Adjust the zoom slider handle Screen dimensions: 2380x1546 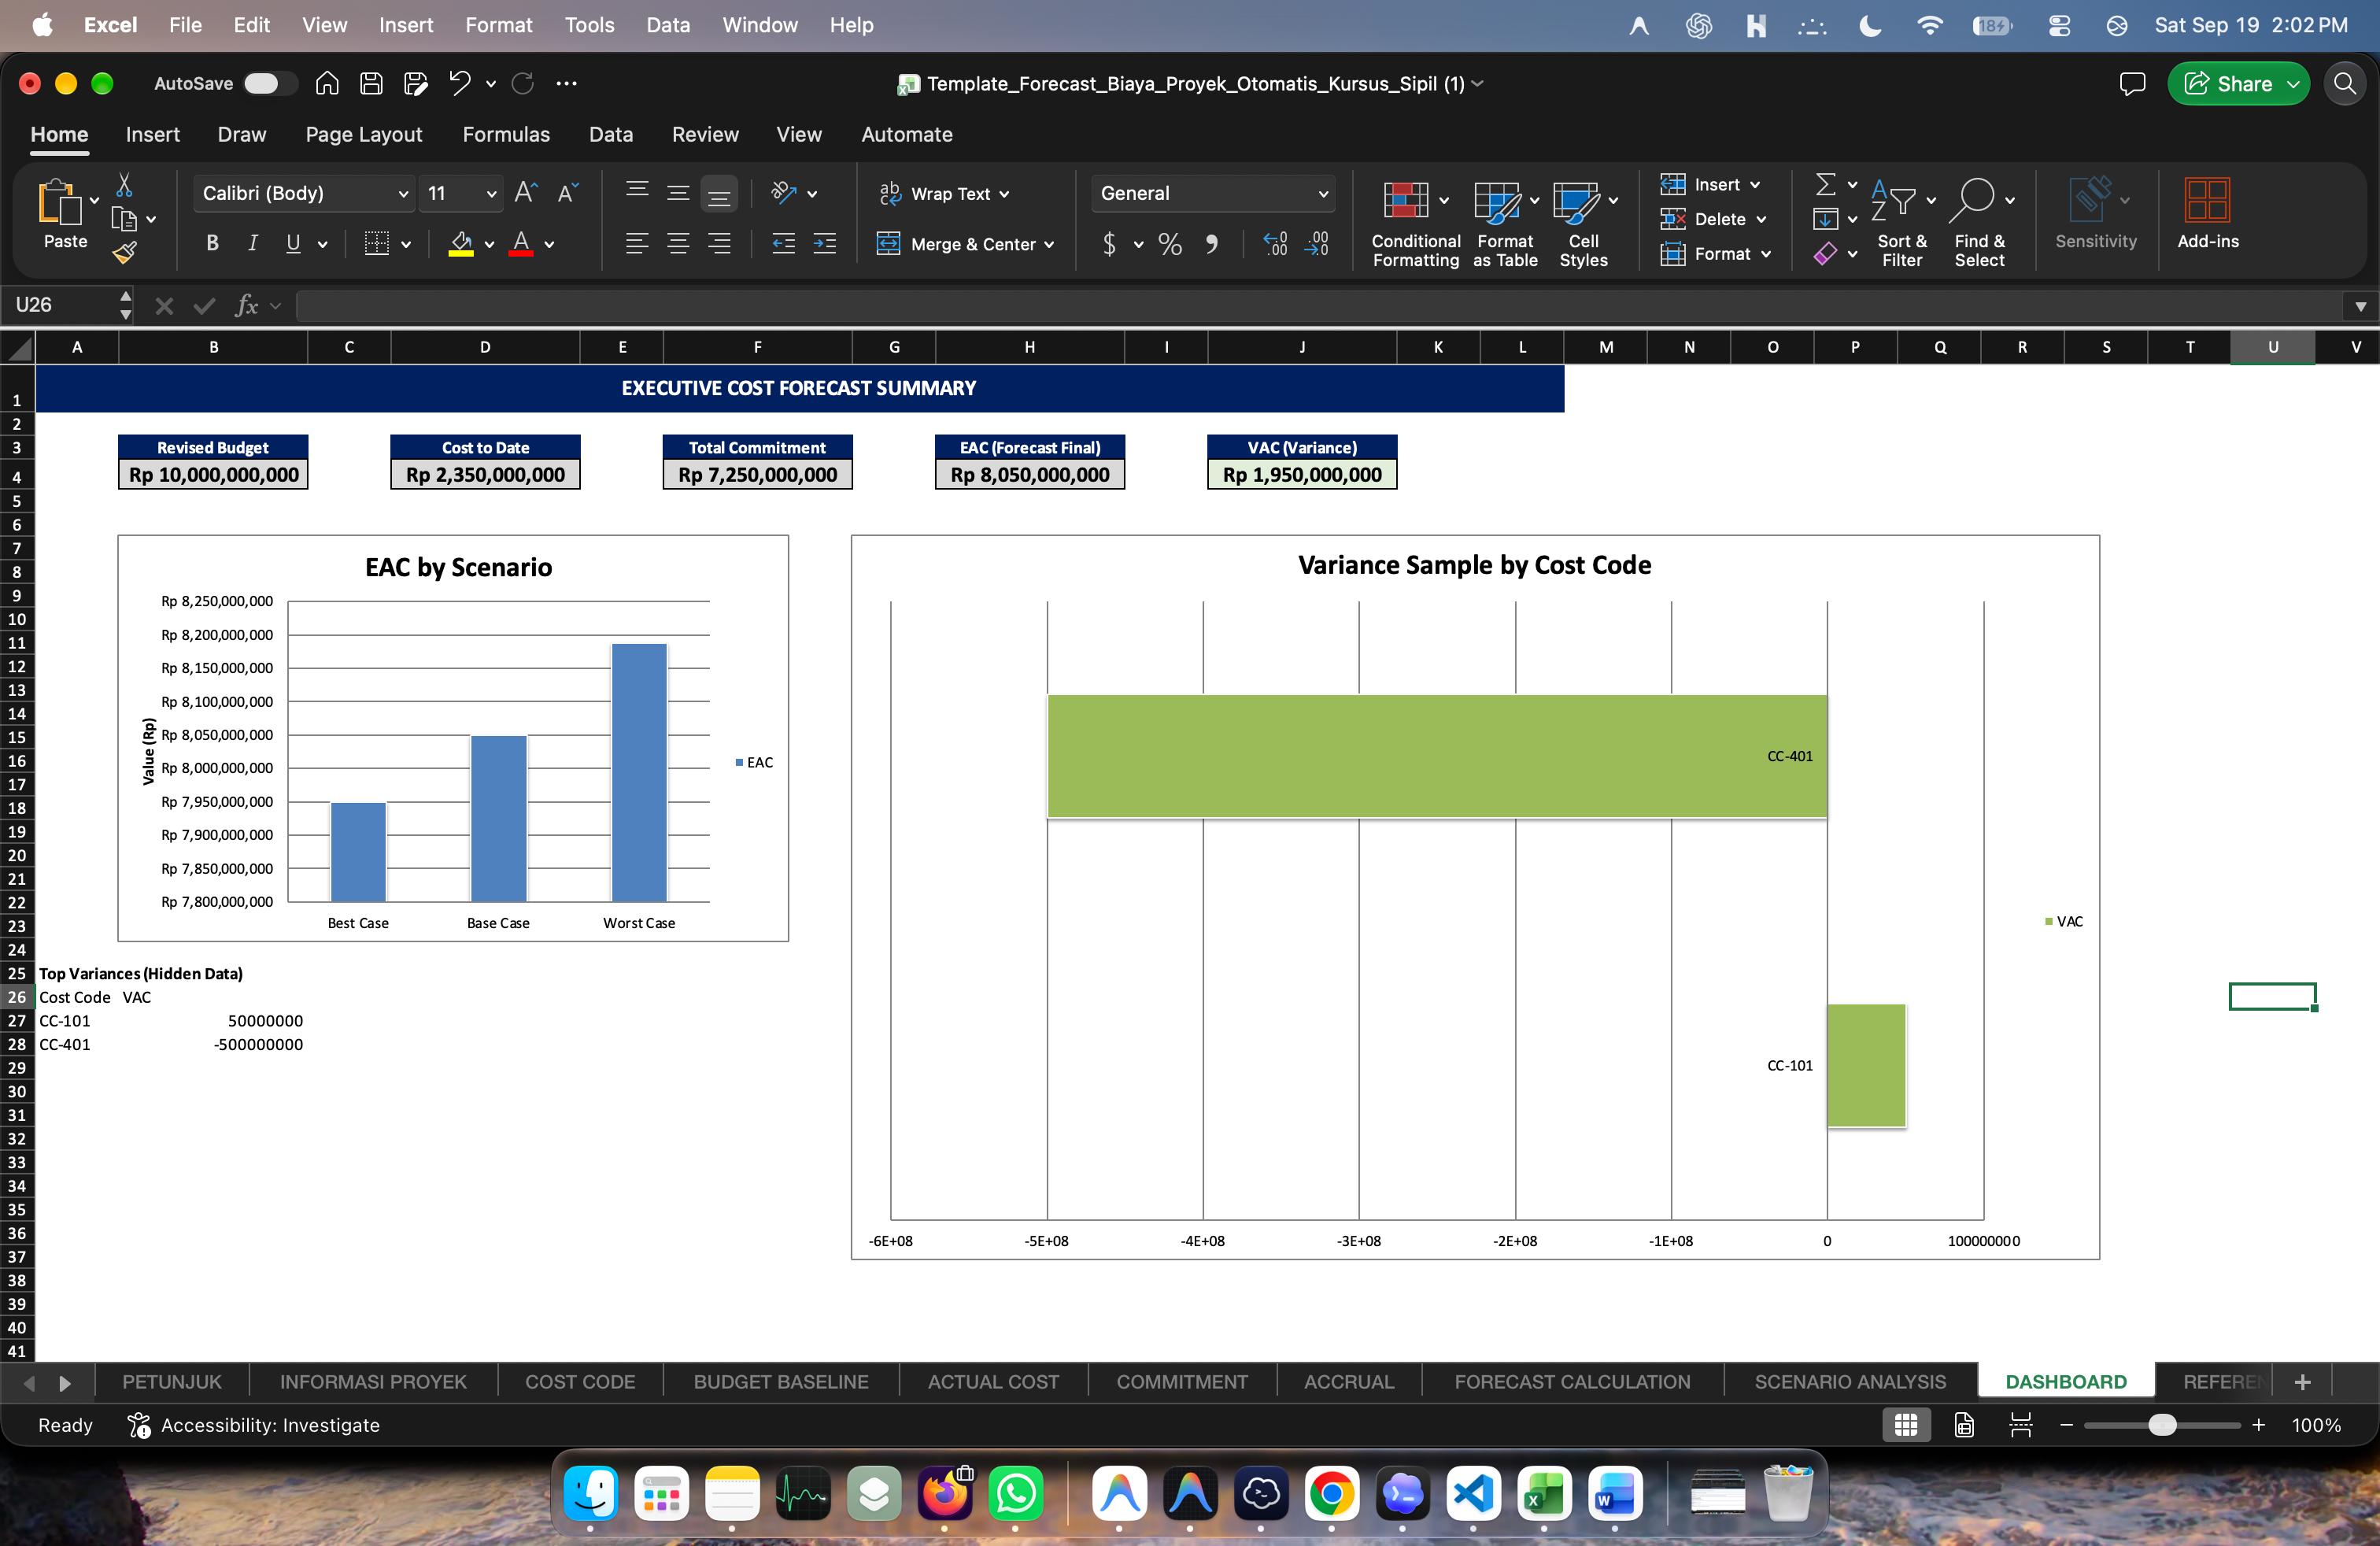click(2162, 1425)
